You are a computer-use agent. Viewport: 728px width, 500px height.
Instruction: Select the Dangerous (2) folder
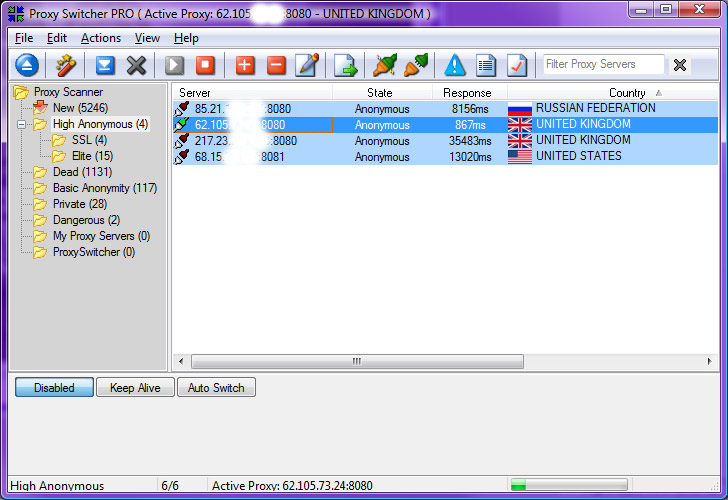(86, 220)
